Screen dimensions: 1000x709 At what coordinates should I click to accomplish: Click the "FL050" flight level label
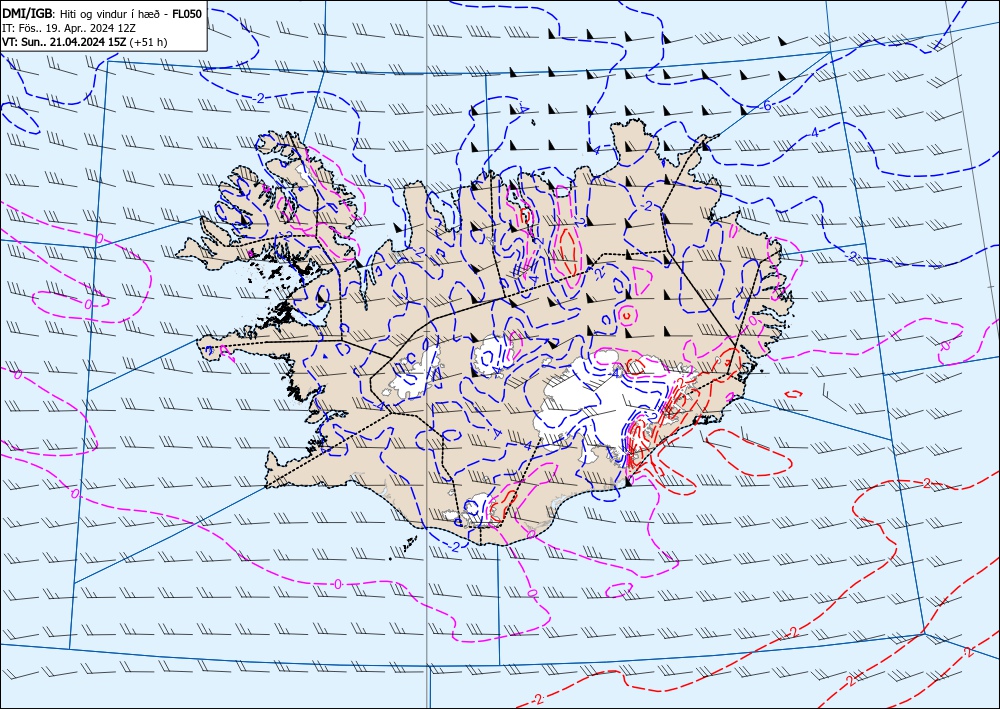[x=188, y=13]
